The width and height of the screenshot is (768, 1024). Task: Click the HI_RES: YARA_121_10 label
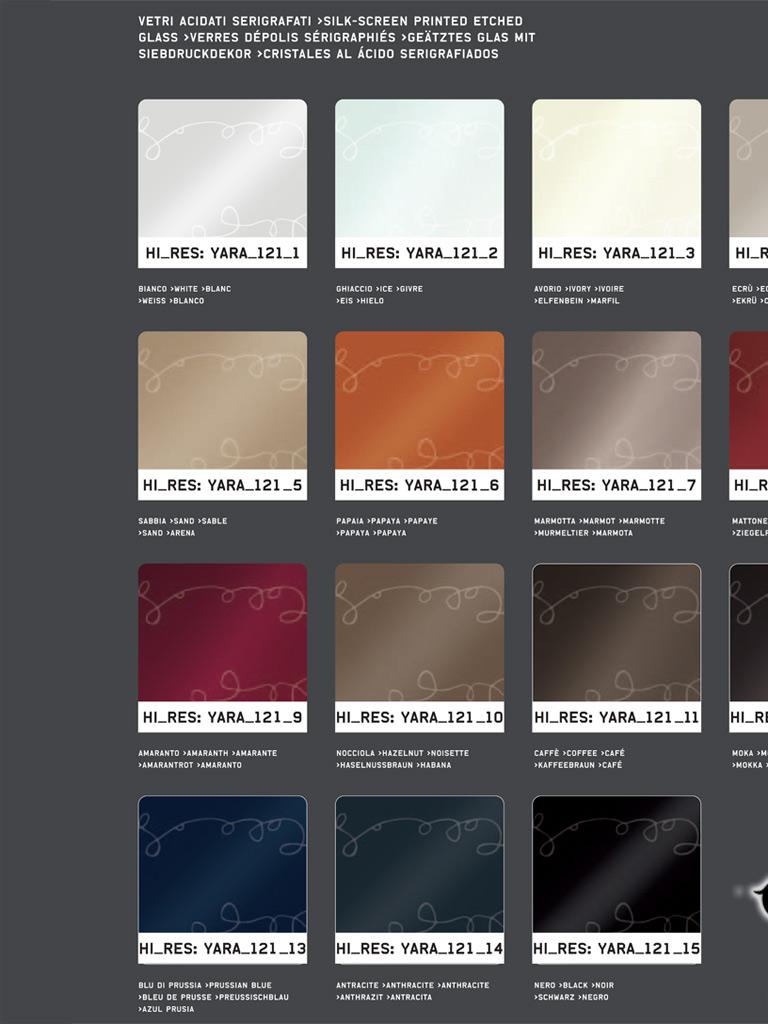(419, 717)
